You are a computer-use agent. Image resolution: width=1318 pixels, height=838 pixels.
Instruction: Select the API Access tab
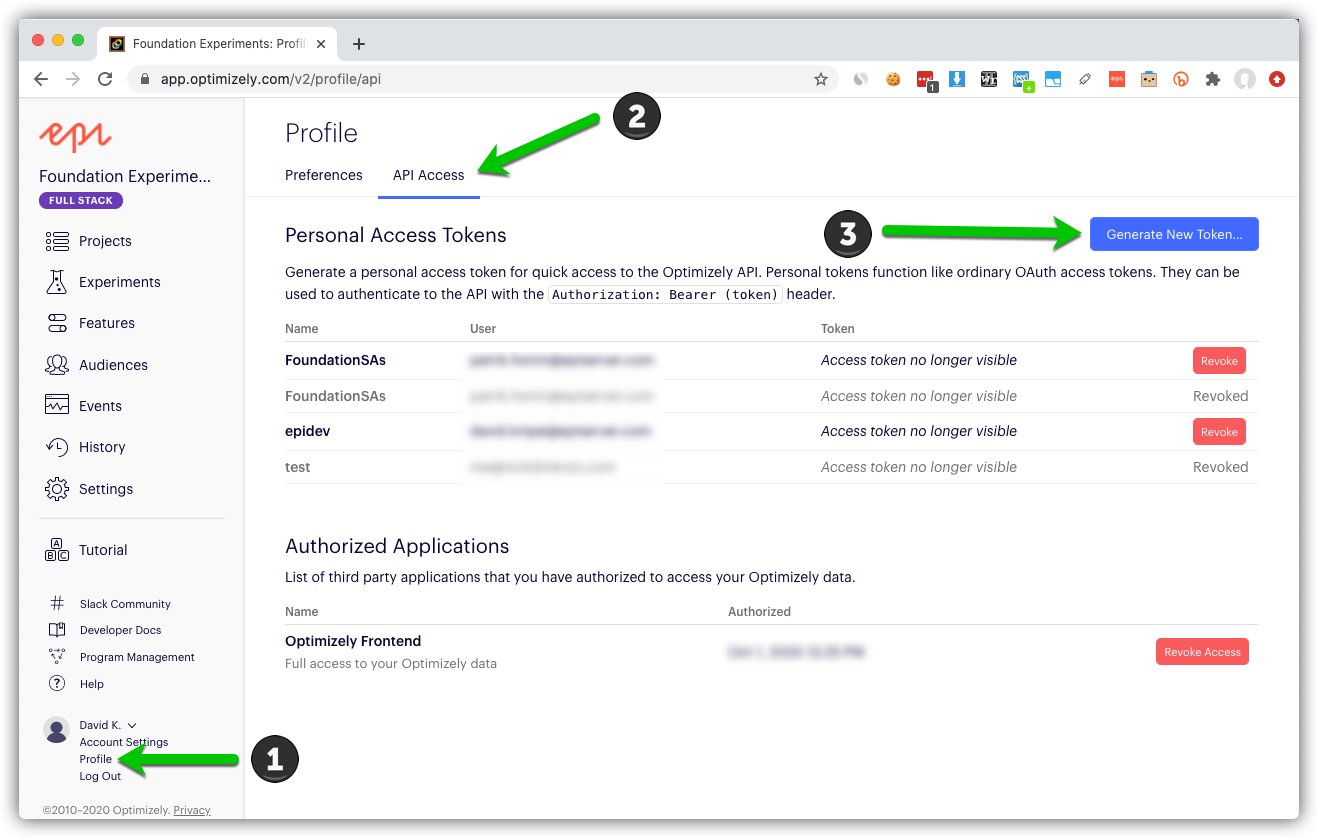click(x=428, y=175)
